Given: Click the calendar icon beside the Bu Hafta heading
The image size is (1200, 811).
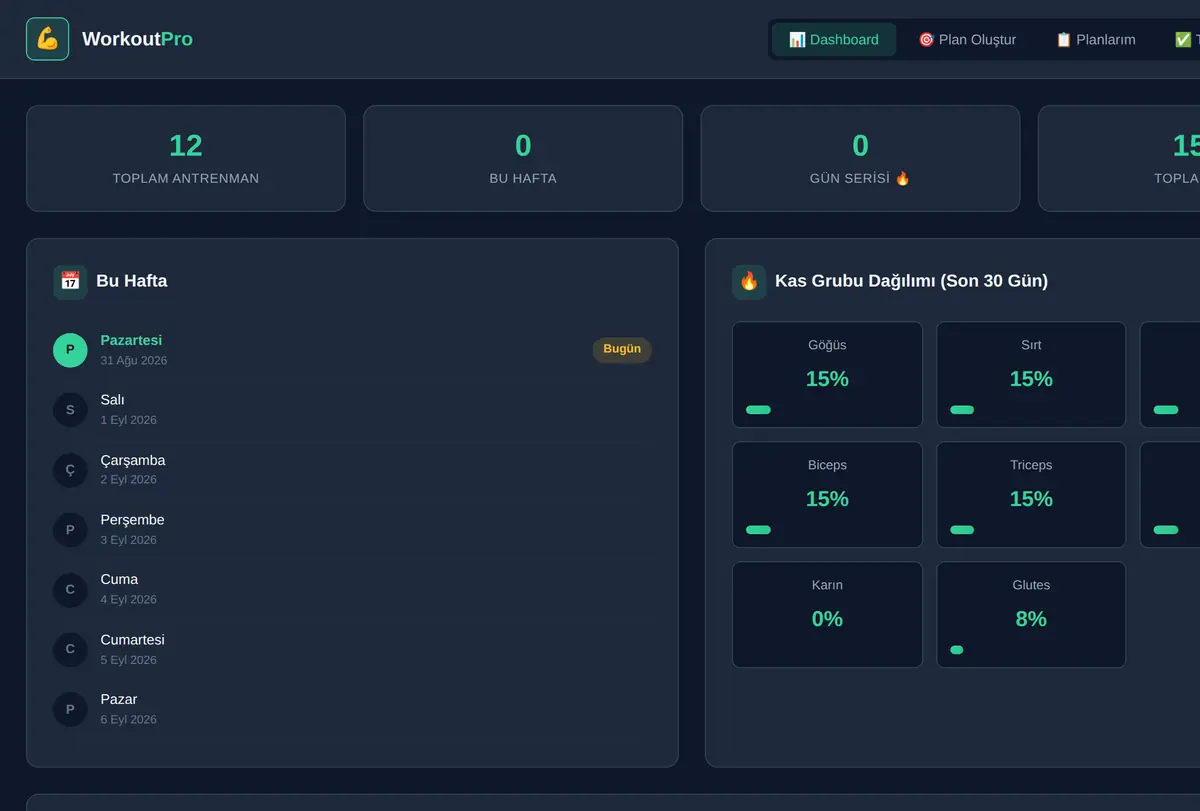Looking at the screenshot, I should (x=70, y=281).
